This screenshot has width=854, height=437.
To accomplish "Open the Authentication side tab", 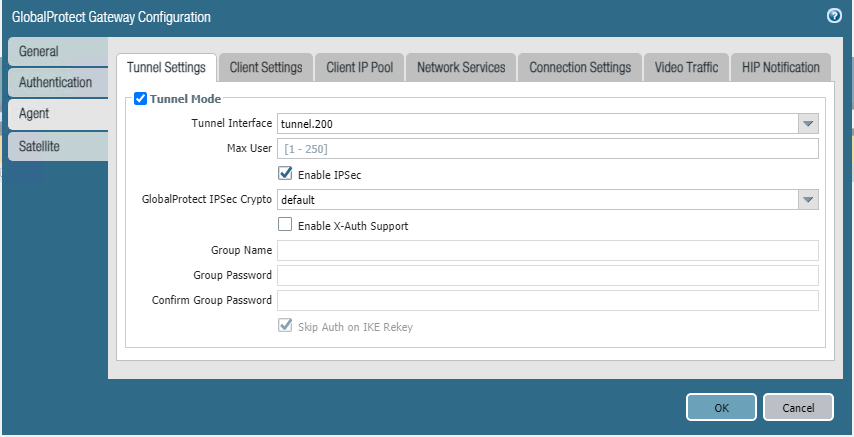I will pyautogui.click(x=58, y=83).
